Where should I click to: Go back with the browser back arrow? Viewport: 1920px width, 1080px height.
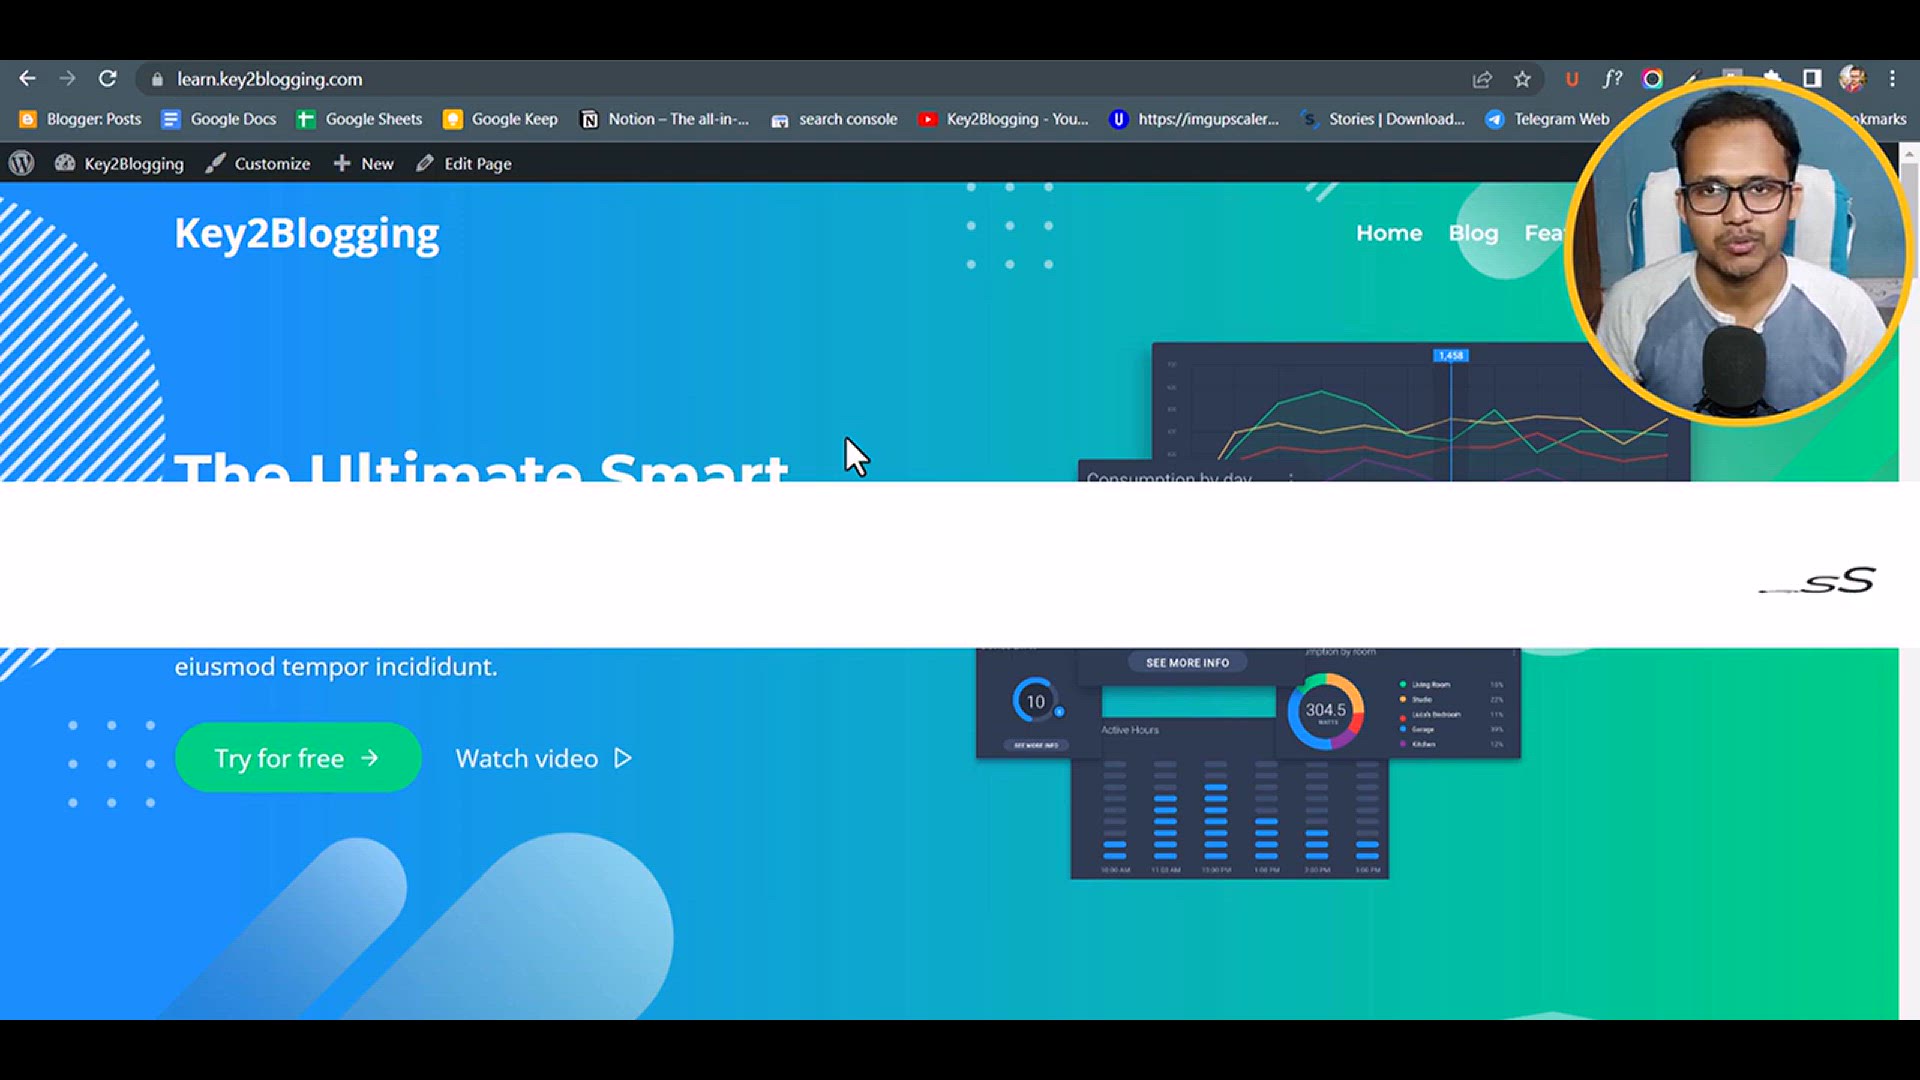tap(27, 78)
